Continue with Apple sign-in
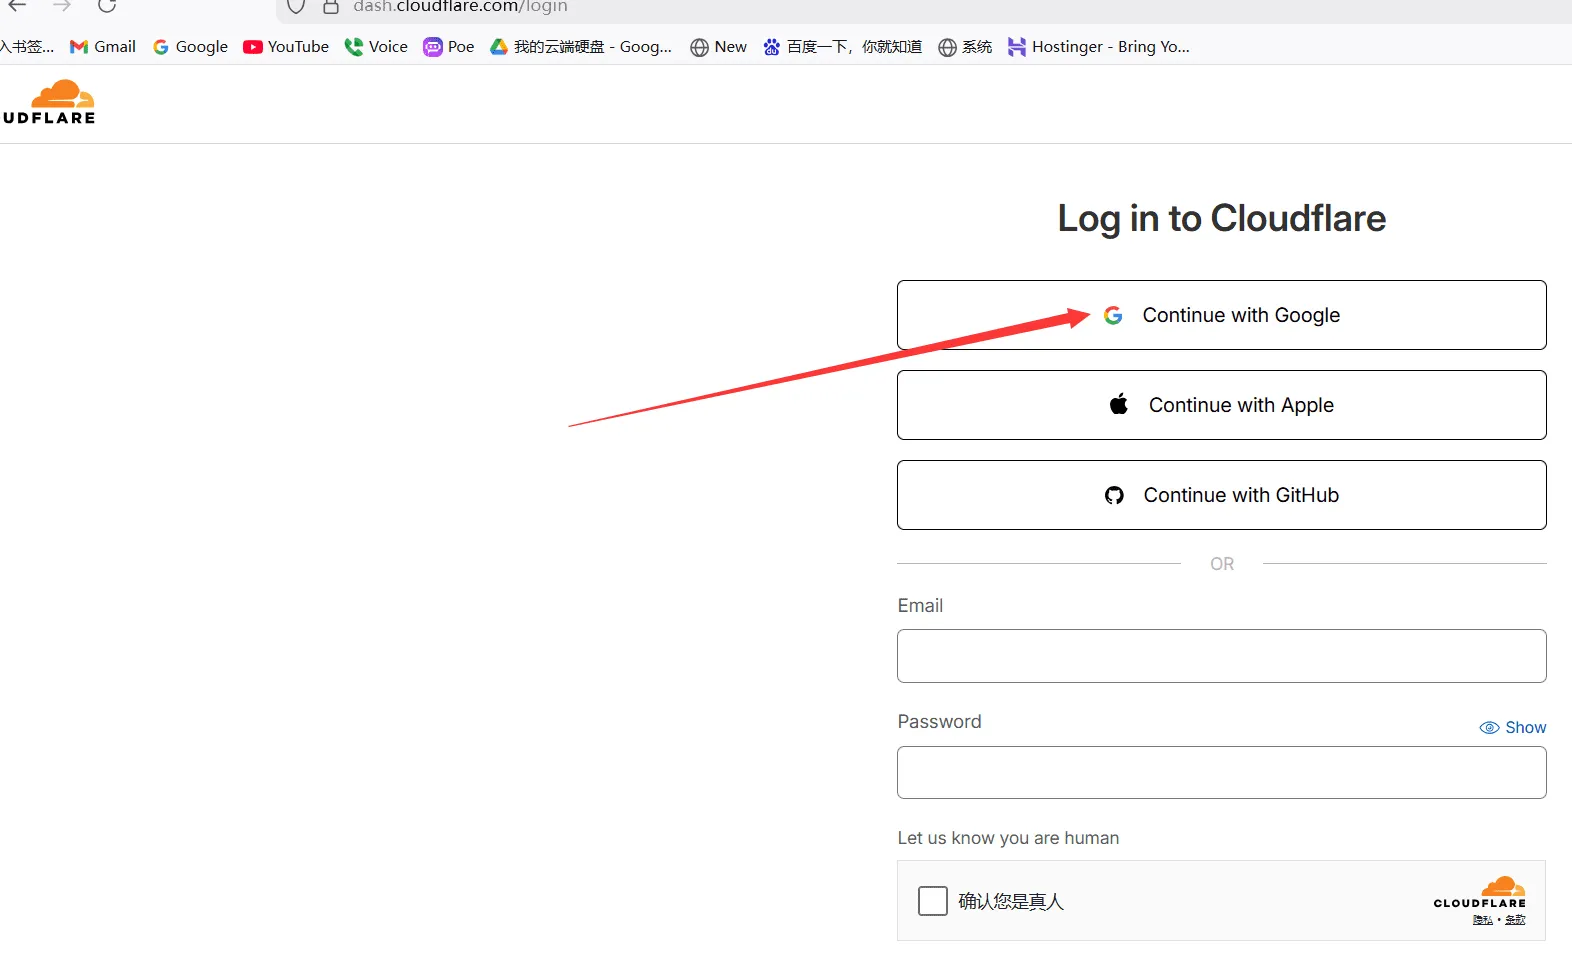This screenshot has height=964, width=1572. [x=1221, y=405]
